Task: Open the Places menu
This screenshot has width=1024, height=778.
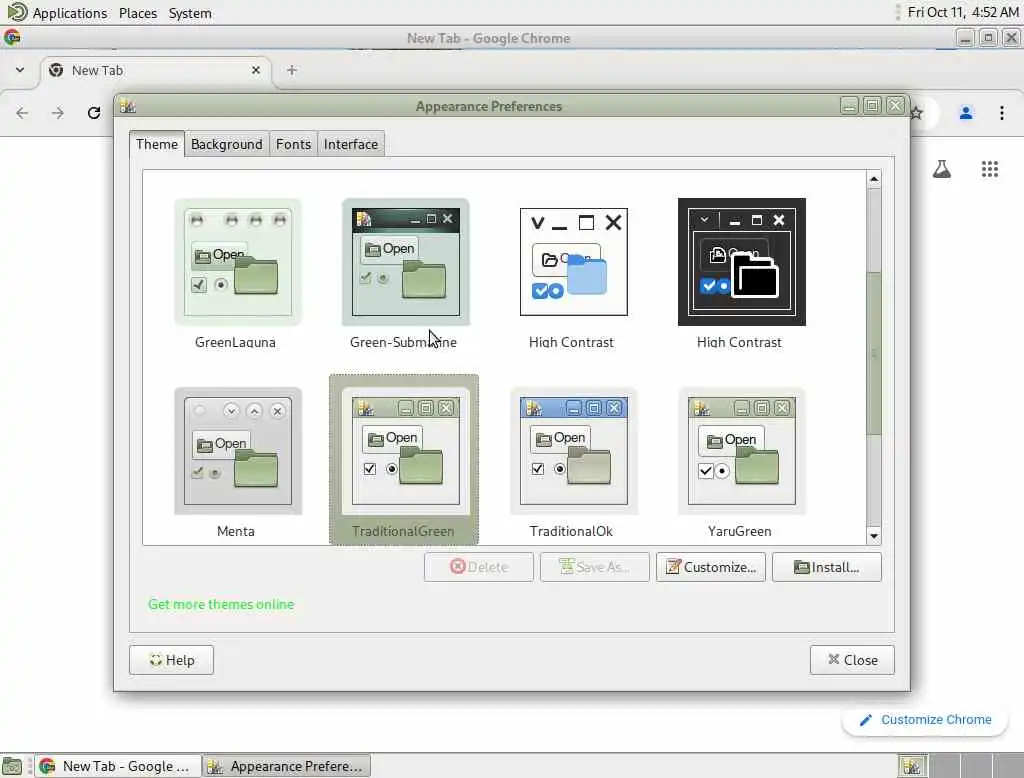Action: [x=138, y=13]
